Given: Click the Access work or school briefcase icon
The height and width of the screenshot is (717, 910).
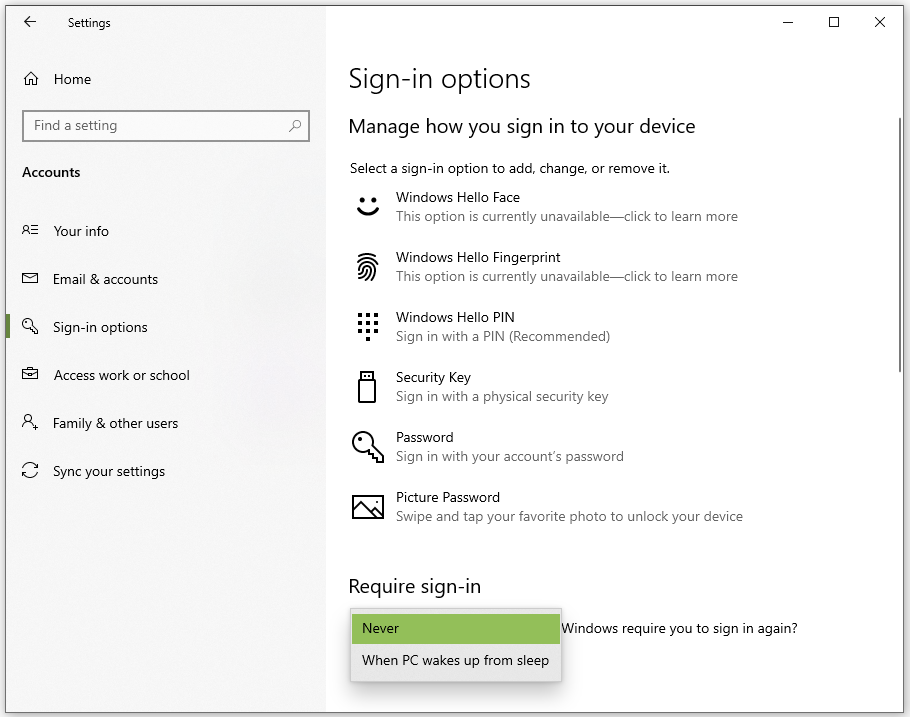Looking at the screenshot, I should click(x=30, y=374).
